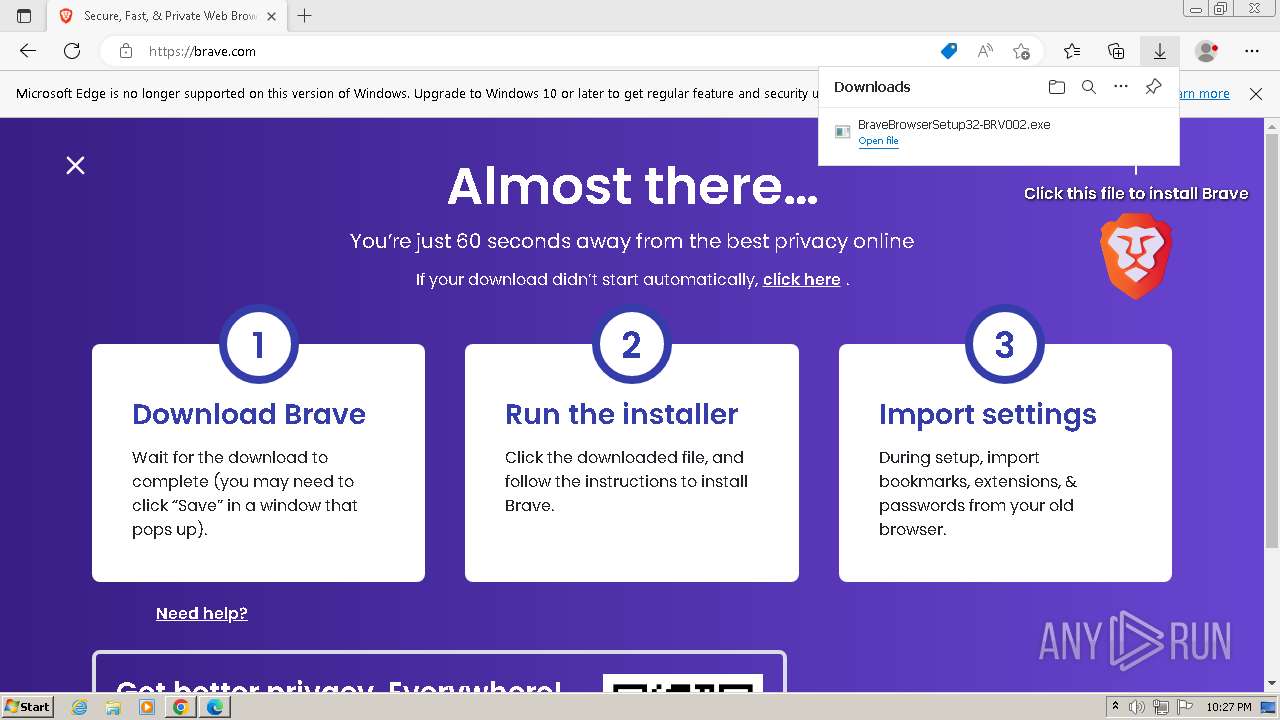Go back to previous page

[x=28, y=51]
